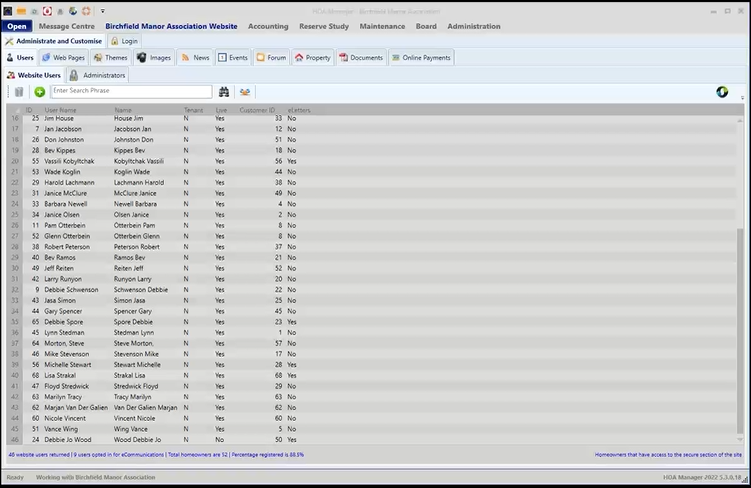This screenshot has height=488, width=751.
Task: Click the red circle icon in the quick access bar
Action: pyautogui.click(x=47, y=11)
